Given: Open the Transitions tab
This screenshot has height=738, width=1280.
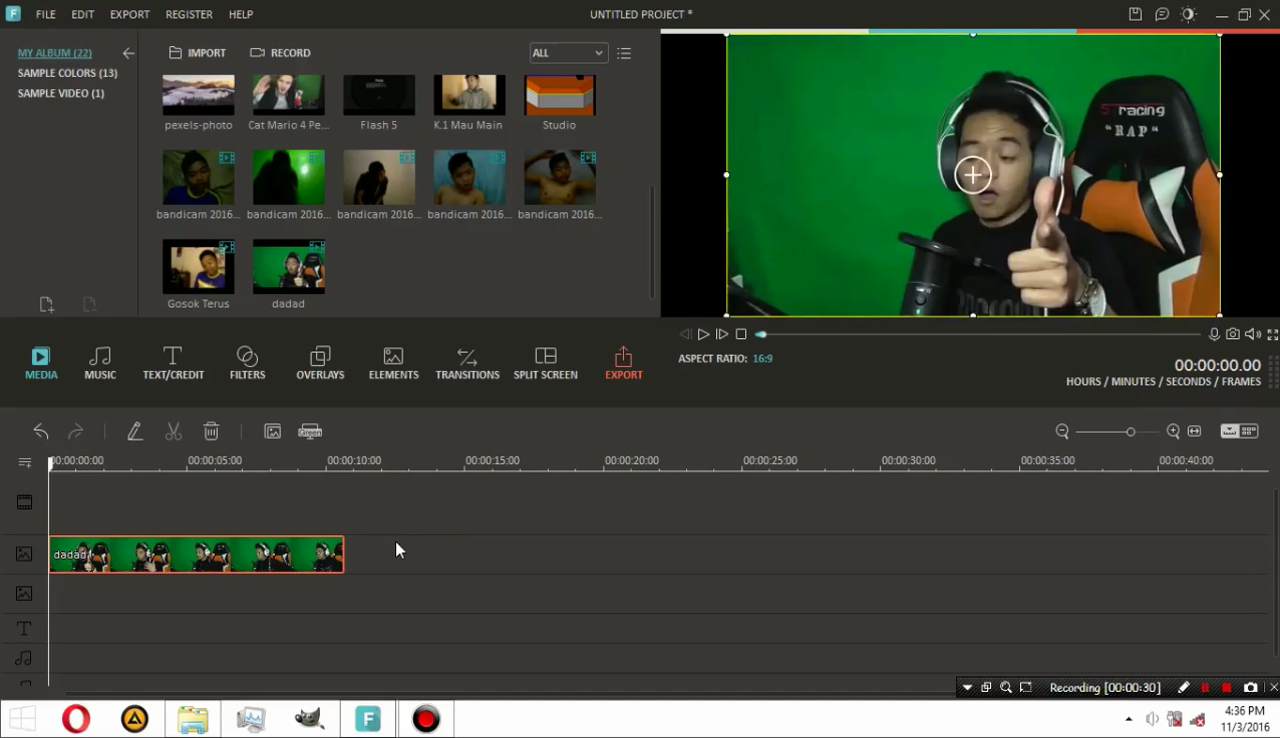Looking at the screenshot, I should pos(467,363).
